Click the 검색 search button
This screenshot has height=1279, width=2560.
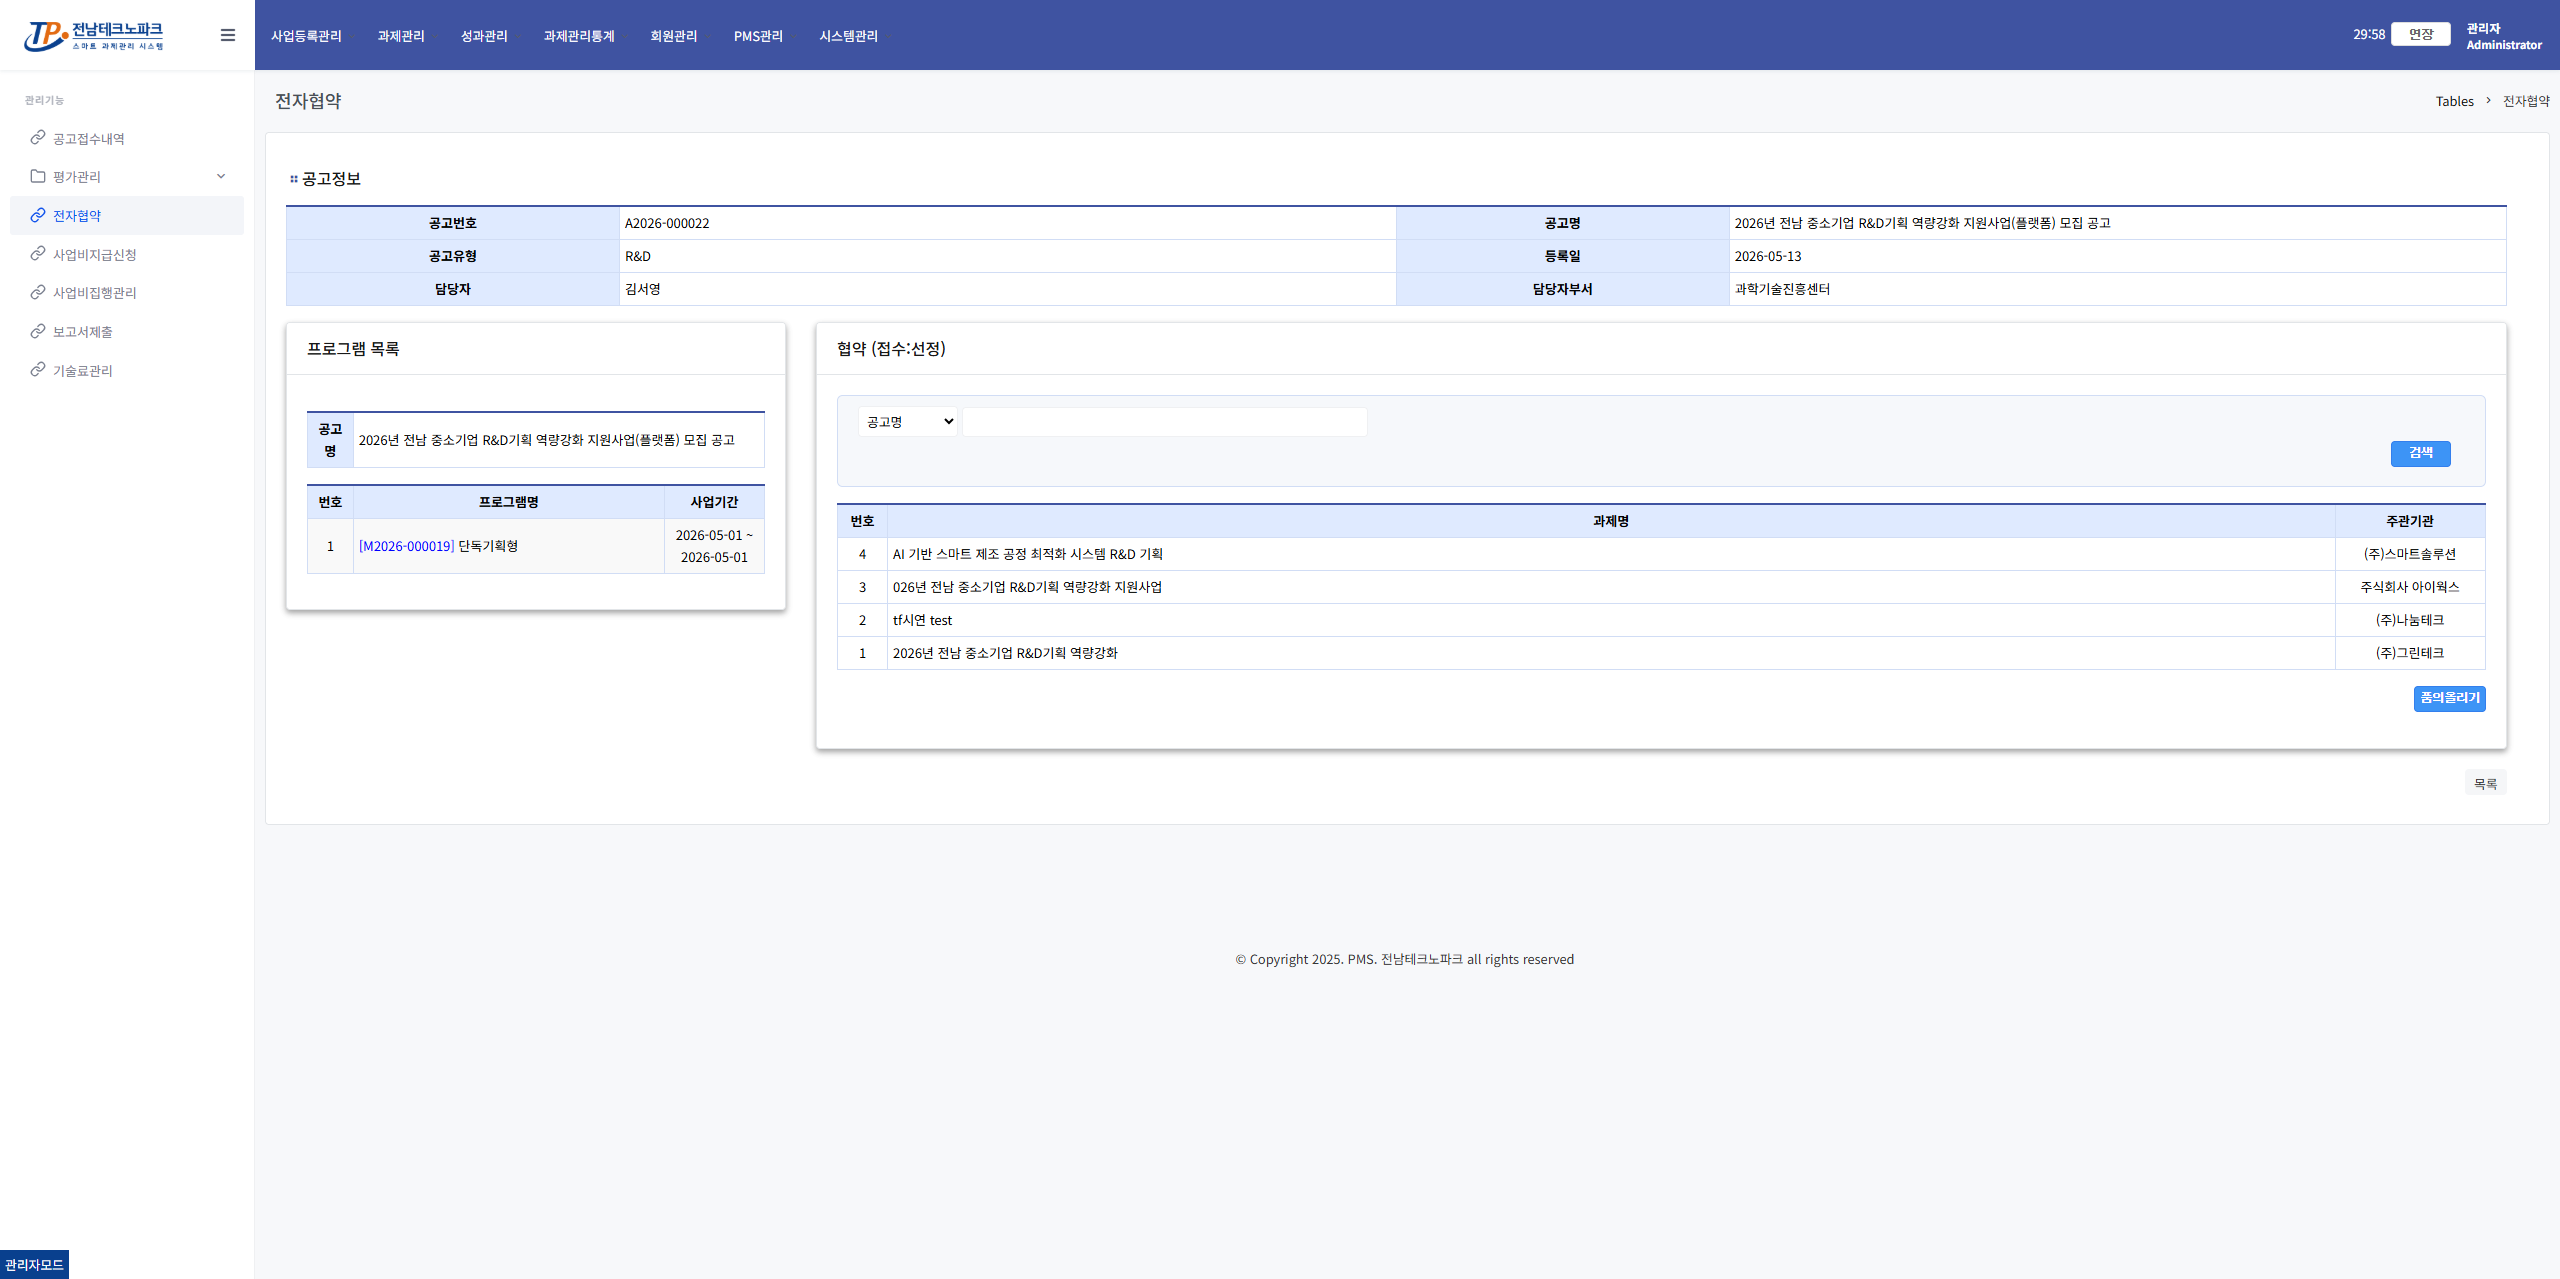[2420, 453]
